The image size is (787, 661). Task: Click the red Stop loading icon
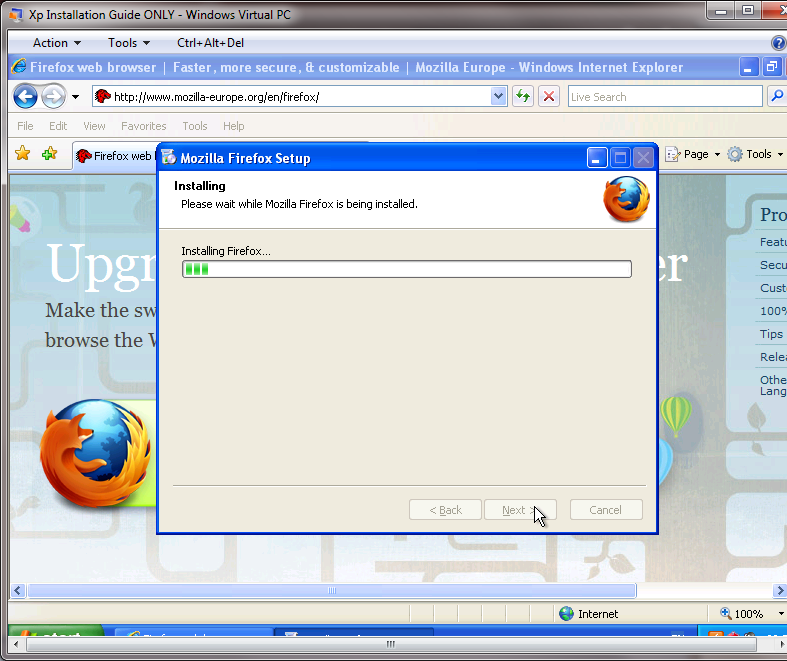click(549, 96)
